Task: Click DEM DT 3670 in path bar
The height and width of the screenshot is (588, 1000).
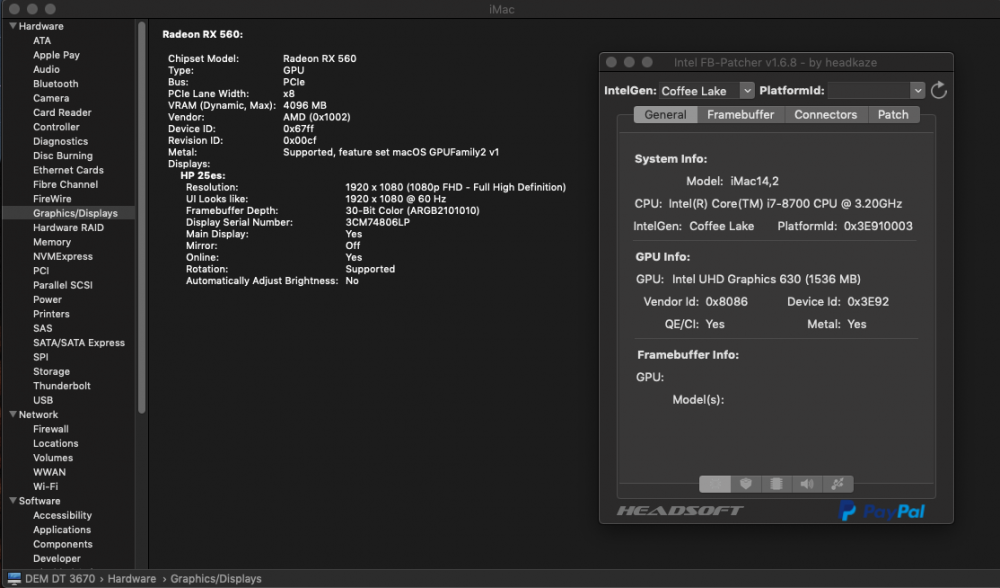Action: (60, 578)
